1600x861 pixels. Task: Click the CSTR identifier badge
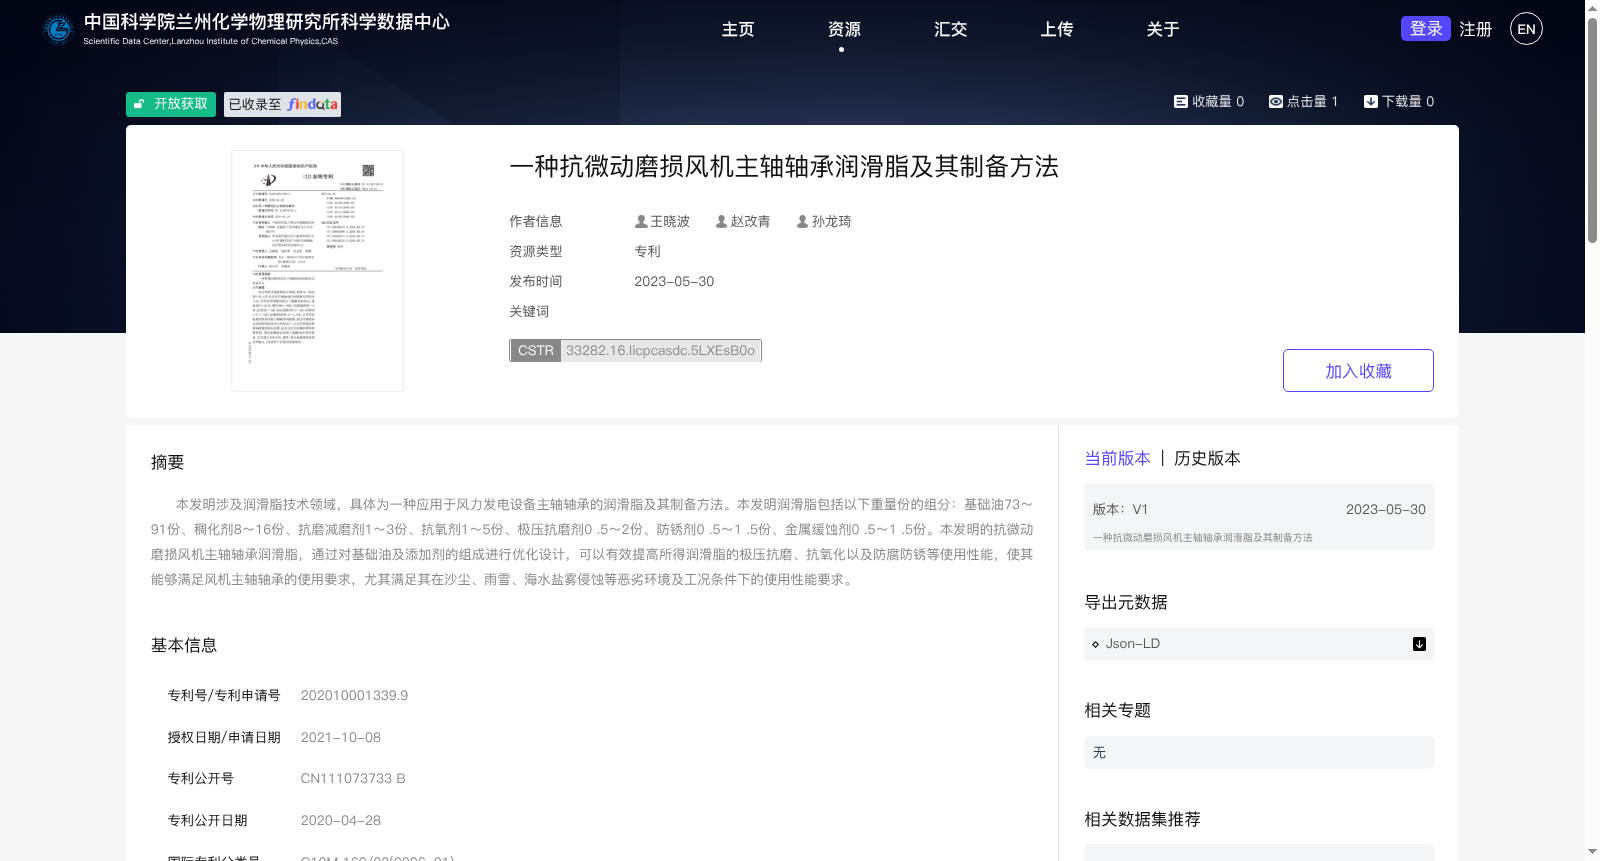[636, 350]
